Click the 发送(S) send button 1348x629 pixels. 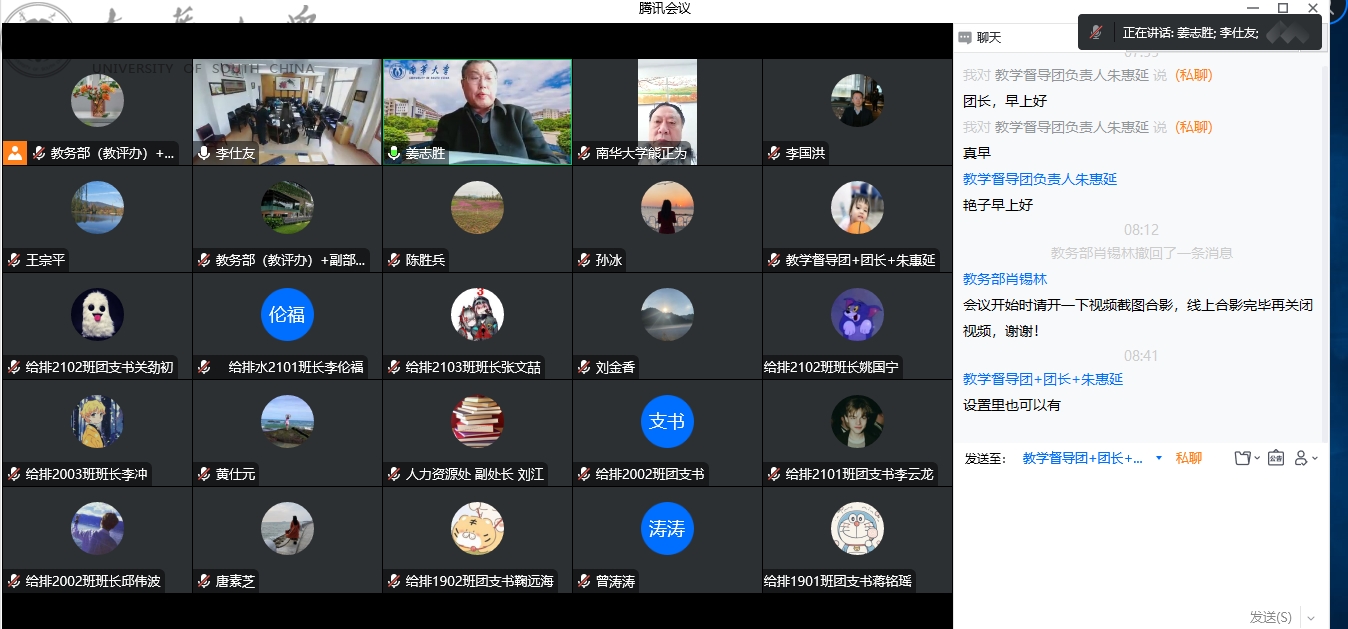coord(1270,617)
